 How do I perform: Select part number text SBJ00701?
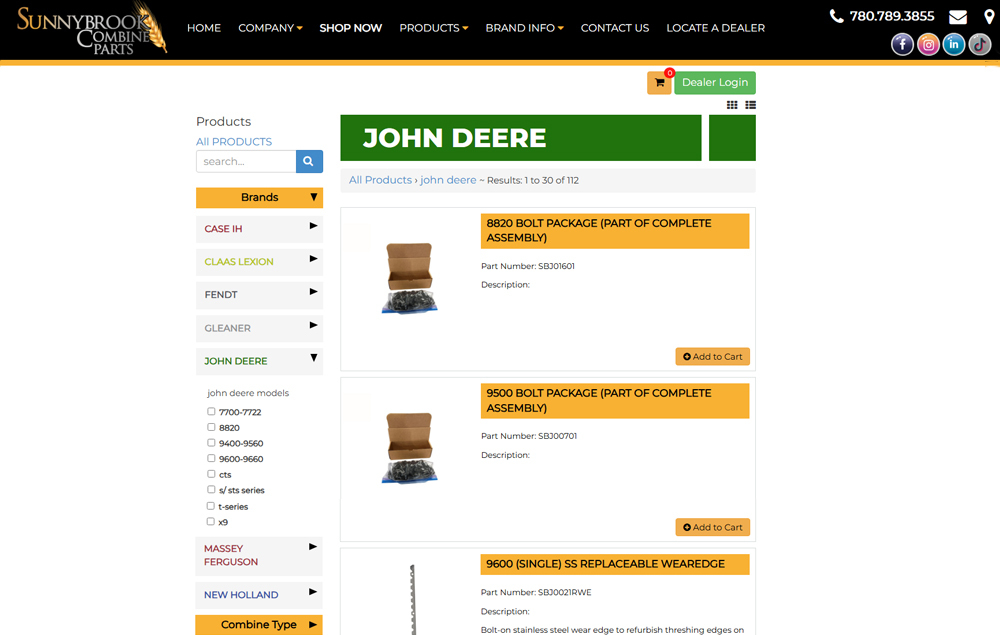pos(557,436)
